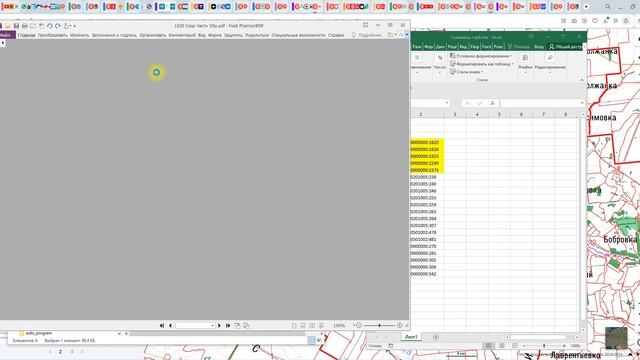Image resolution: width=640 pixels, height=360 pixels.
Task: Click the Undo arrow in Foxit toolbar
Action: point(49,26)
